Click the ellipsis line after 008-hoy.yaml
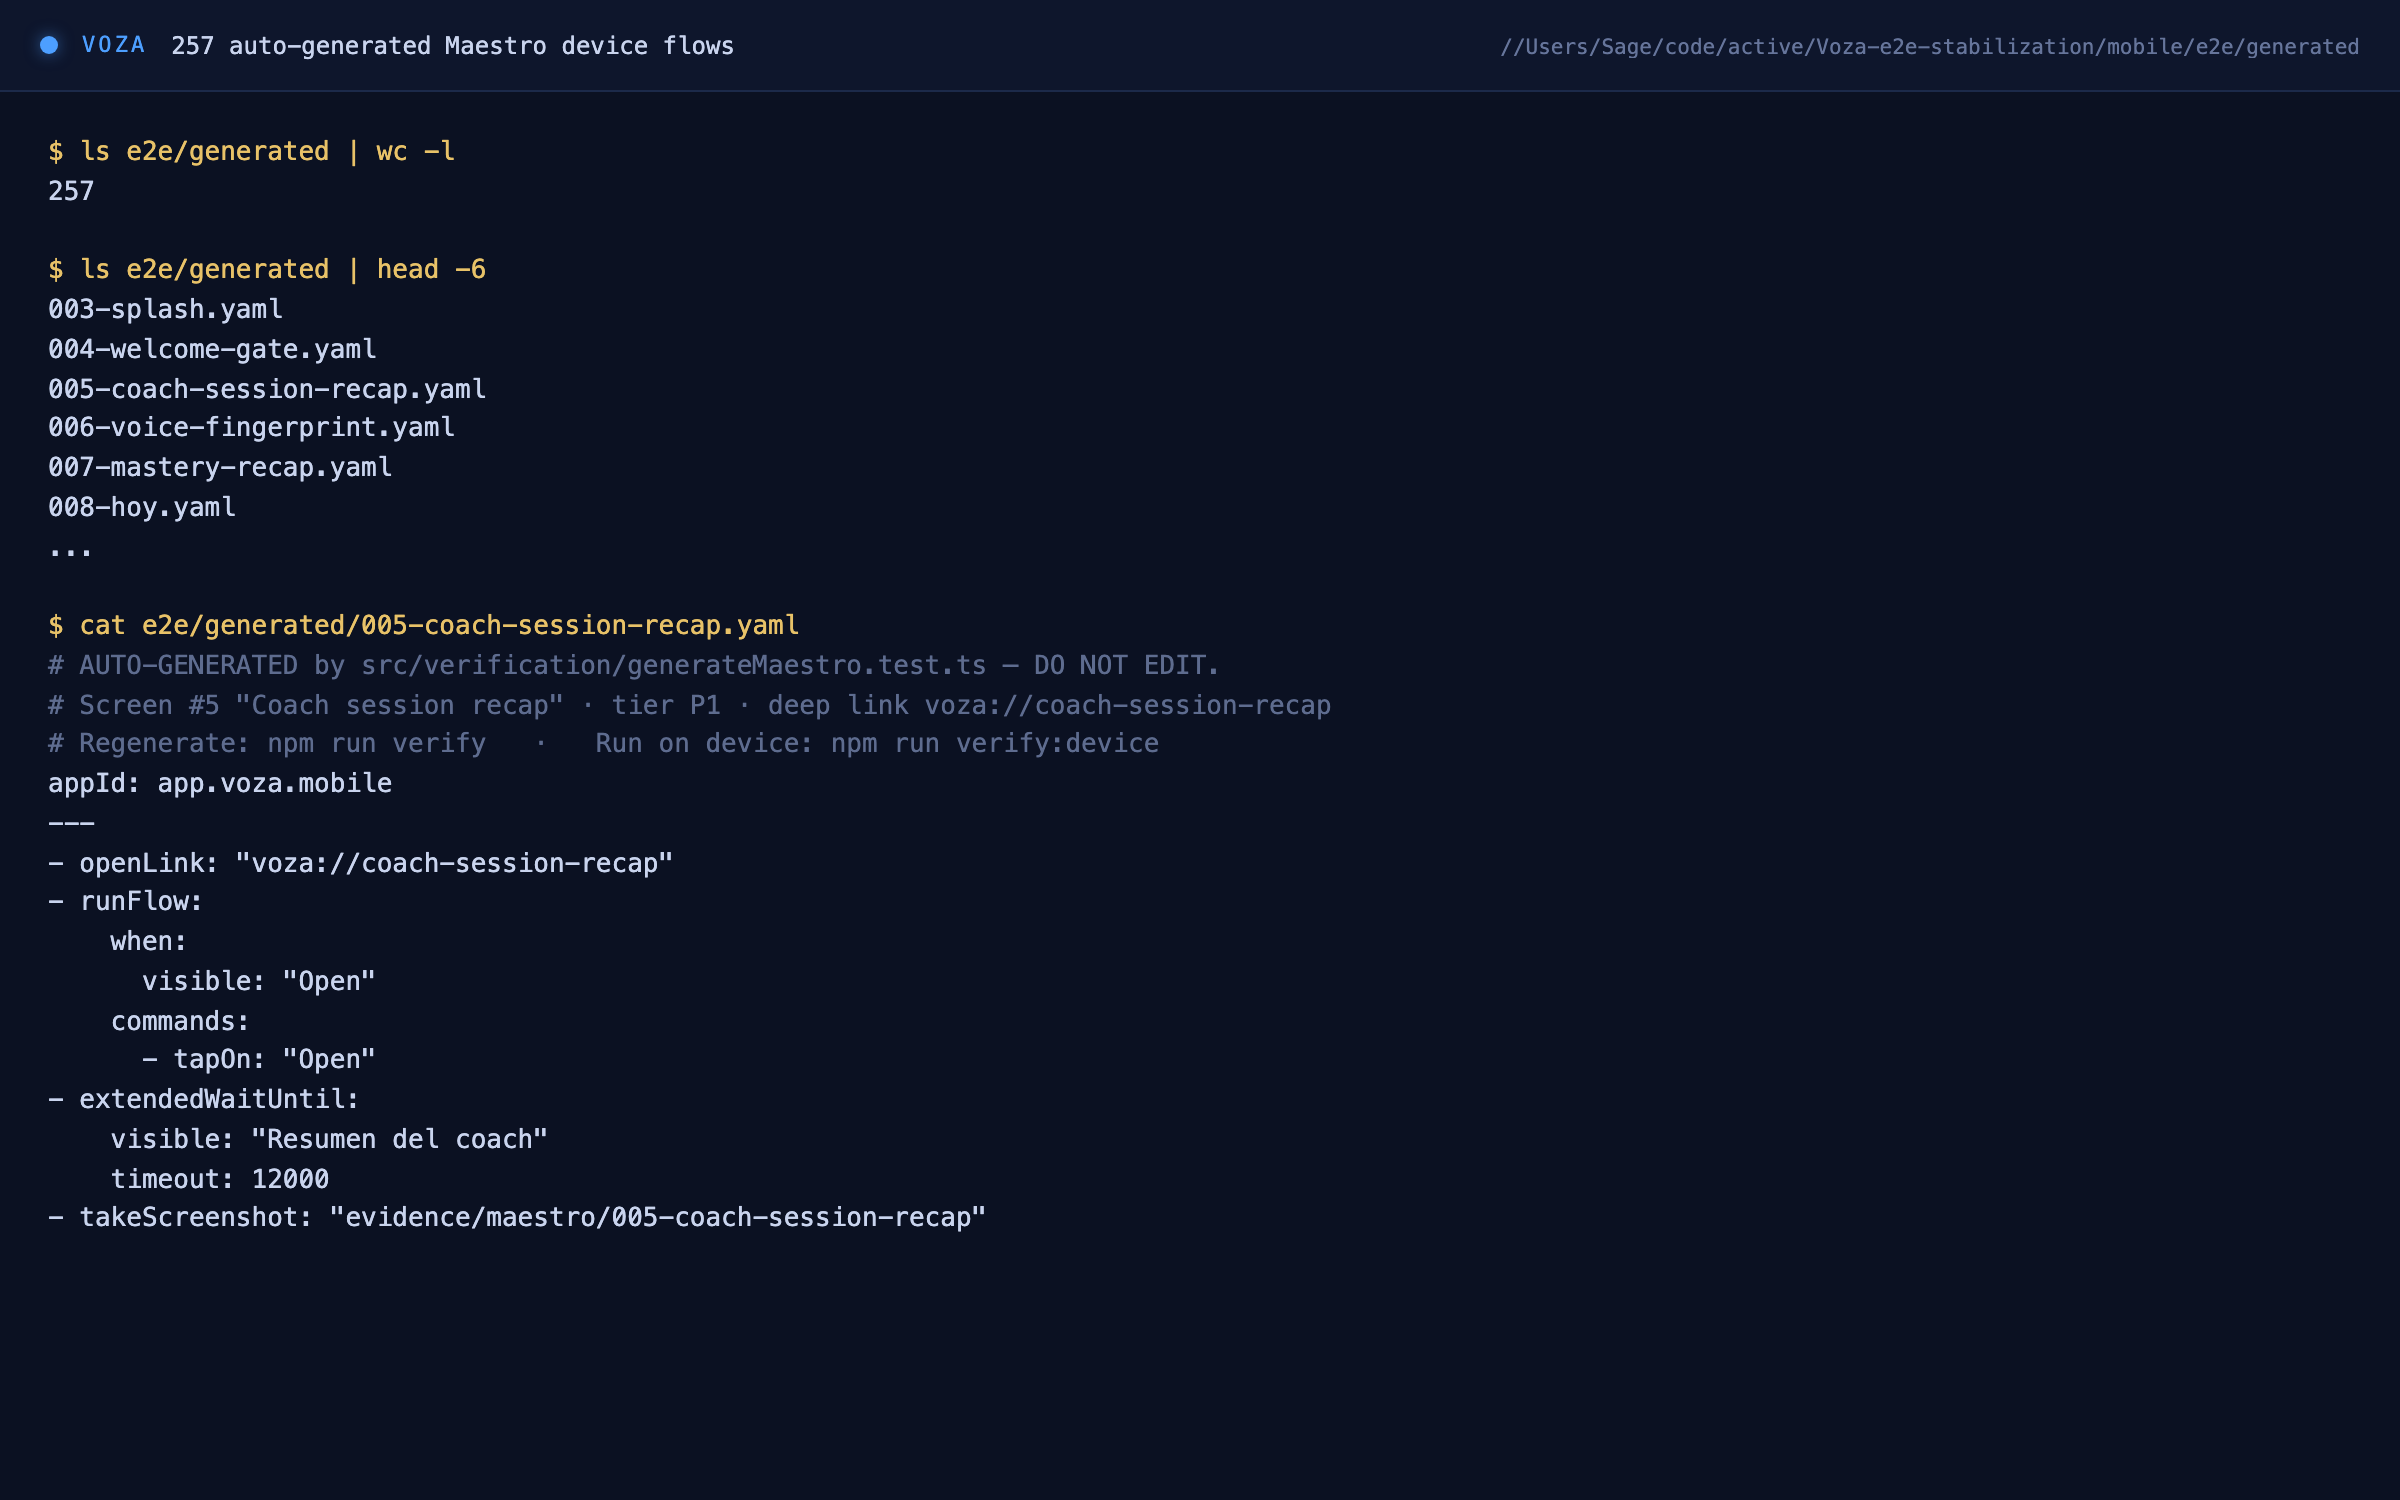 point(70,550)
